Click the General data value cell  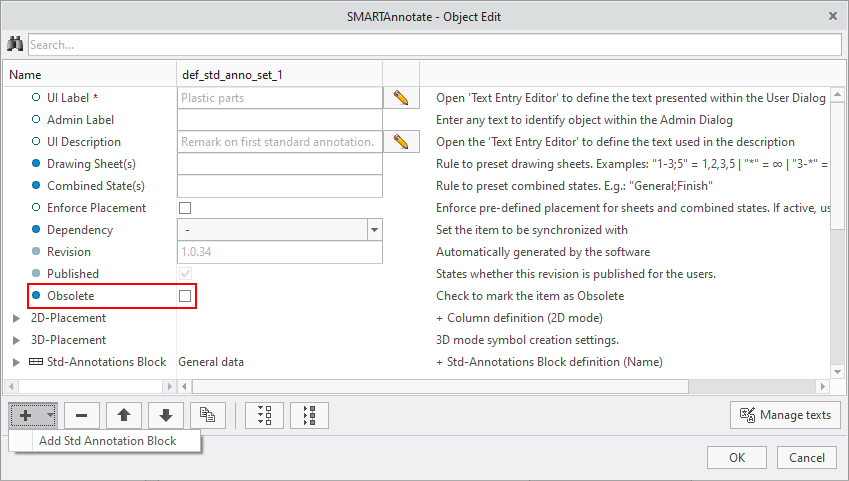tap(211, 362)
